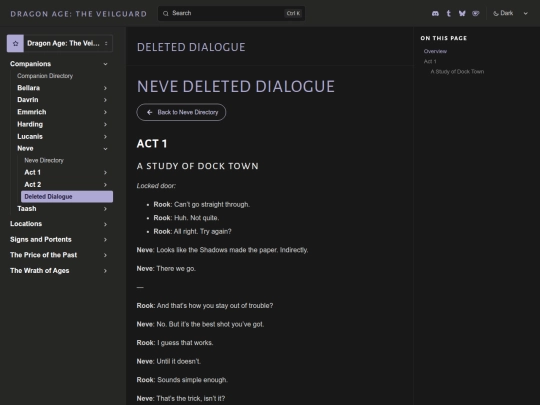This screenshot has height=405, width=540.
Task: Click the A STUDY OF DOCK TOWN heading
Action: (198, 166)
